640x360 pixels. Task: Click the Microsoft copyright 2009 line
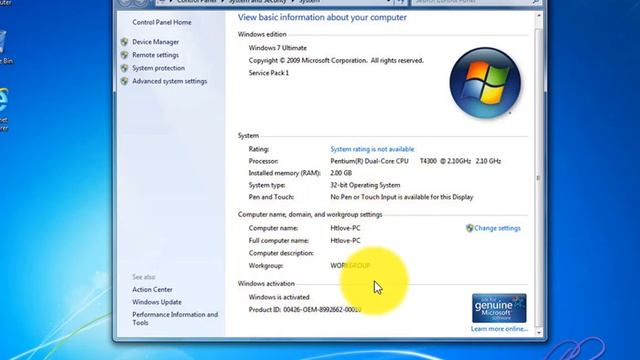tap(336, 60)
